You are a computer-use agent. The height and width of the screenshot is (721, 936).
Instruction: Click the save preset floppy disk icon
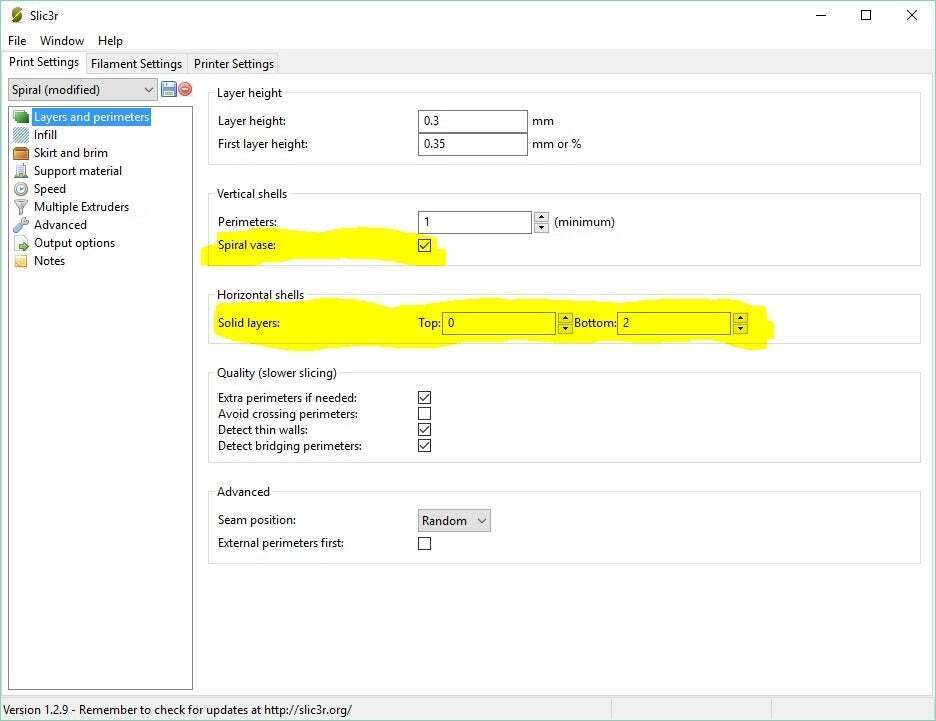[169, 90]
